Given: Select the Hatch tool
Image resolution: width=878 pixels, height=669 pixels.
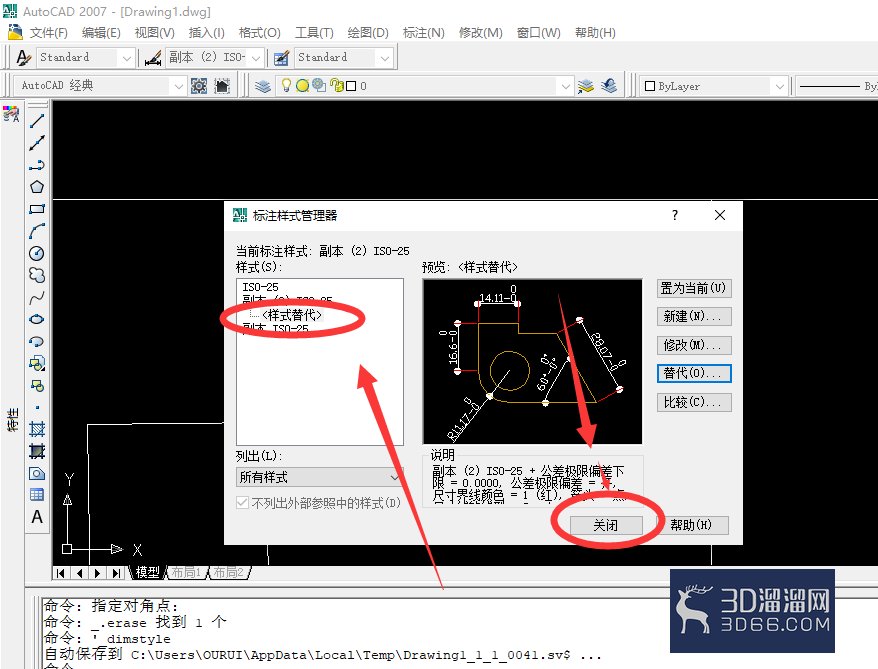Looking at the screenshot, I should (37, 429).
